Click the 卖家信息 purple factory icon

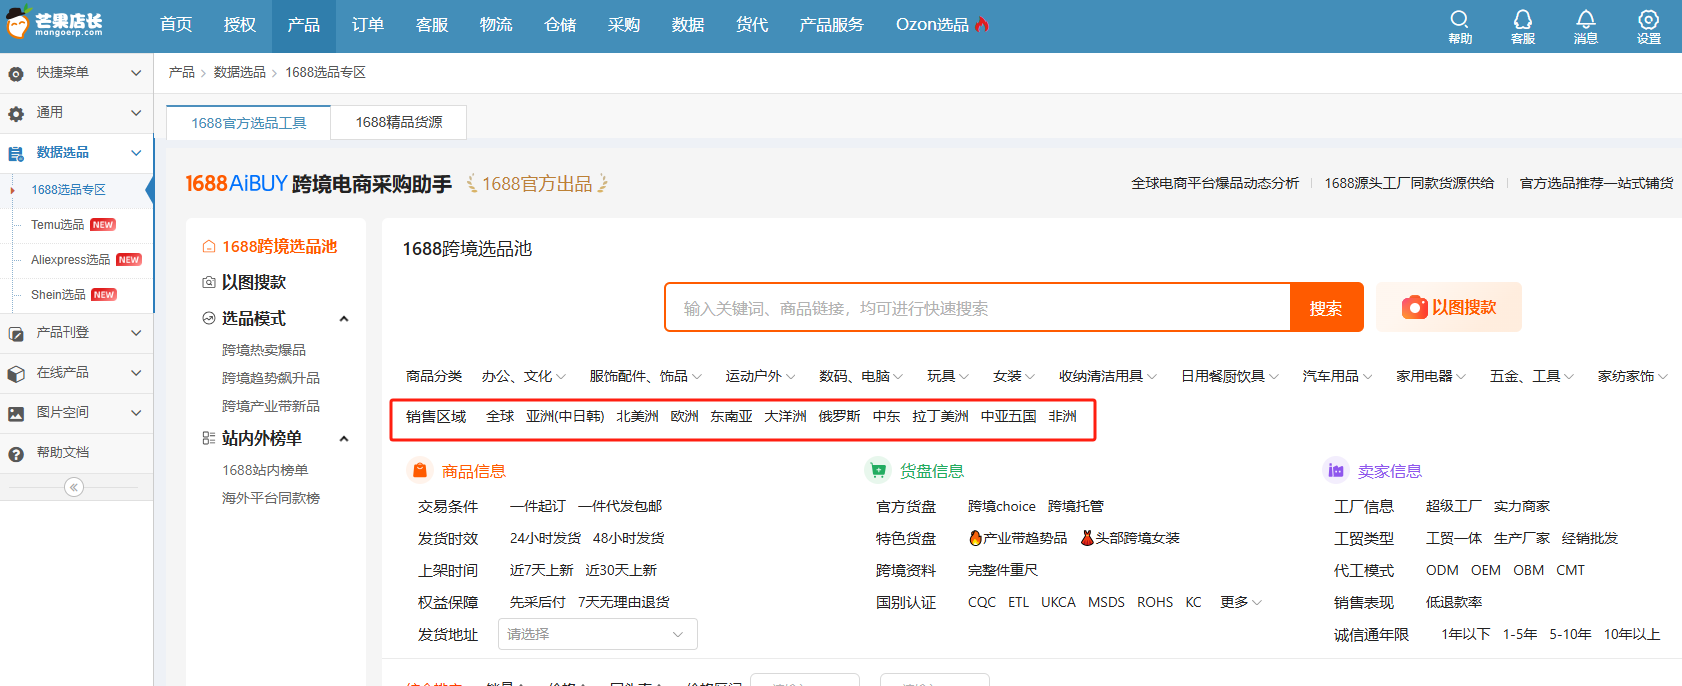(1335, 470)
